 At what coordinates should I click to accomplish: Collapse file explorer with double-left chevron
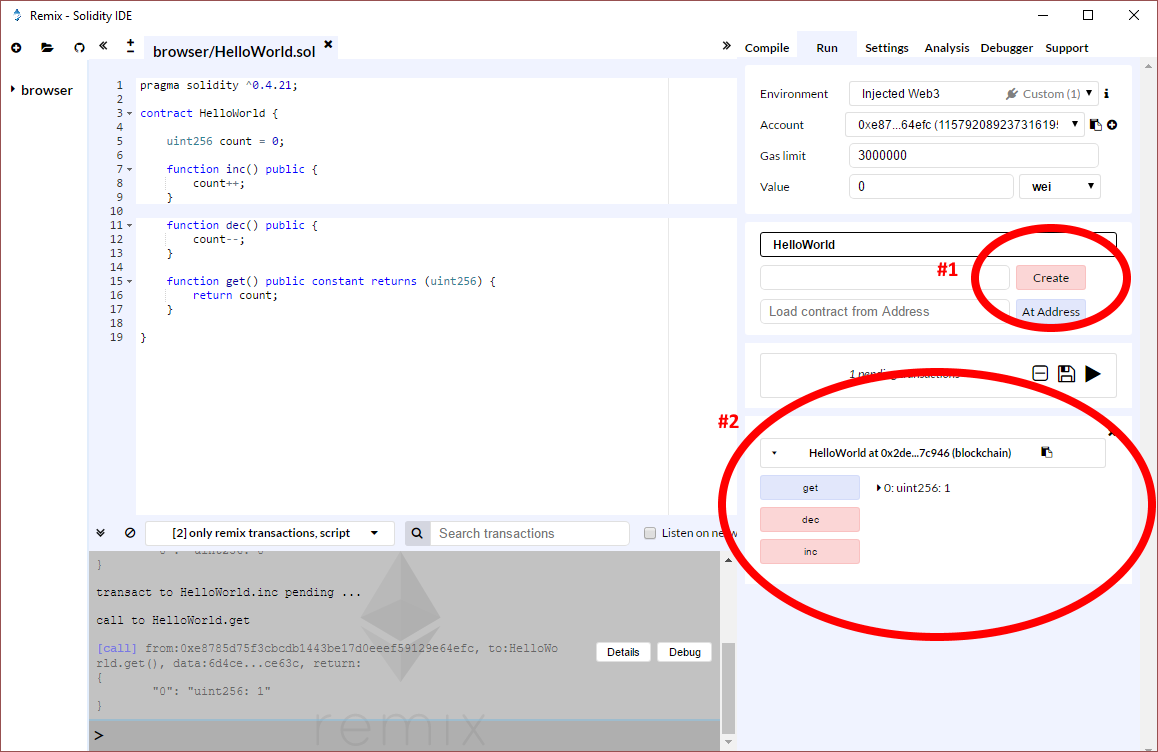(x=103, y=46)
